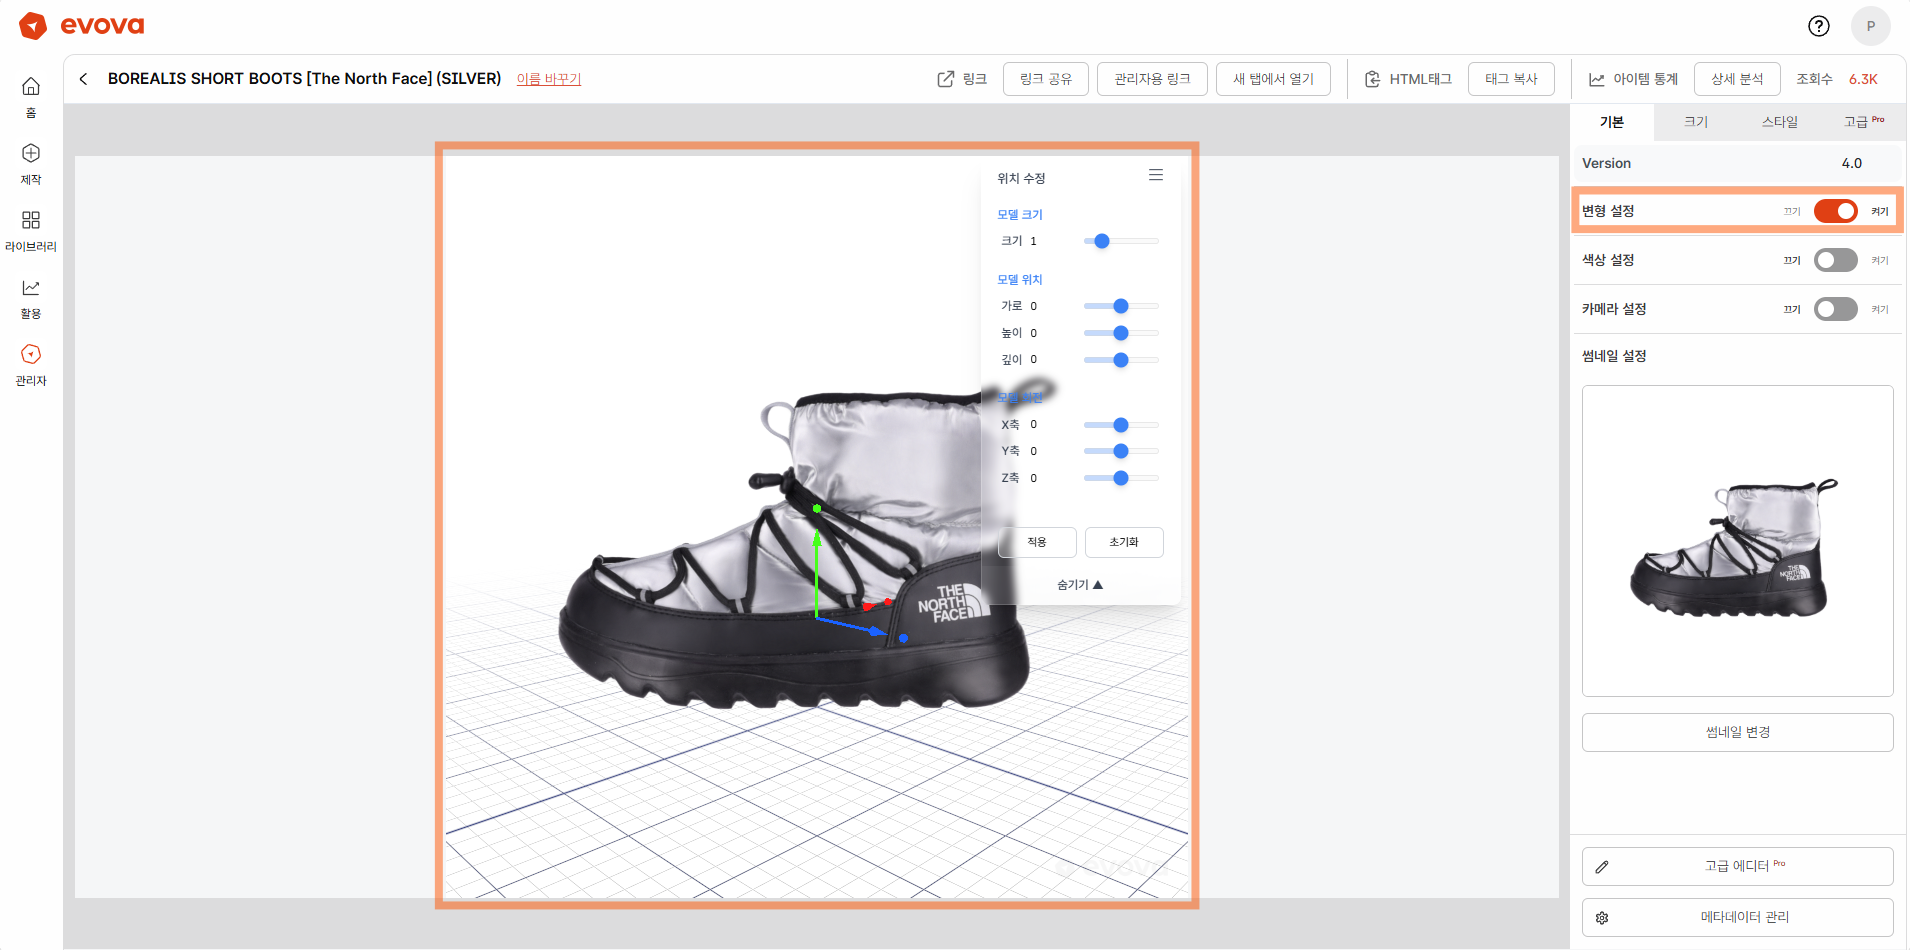Enable the 카메라 설정 toggle
The width and height of the screenshot is (1910, 950).
pos(1835,309)
